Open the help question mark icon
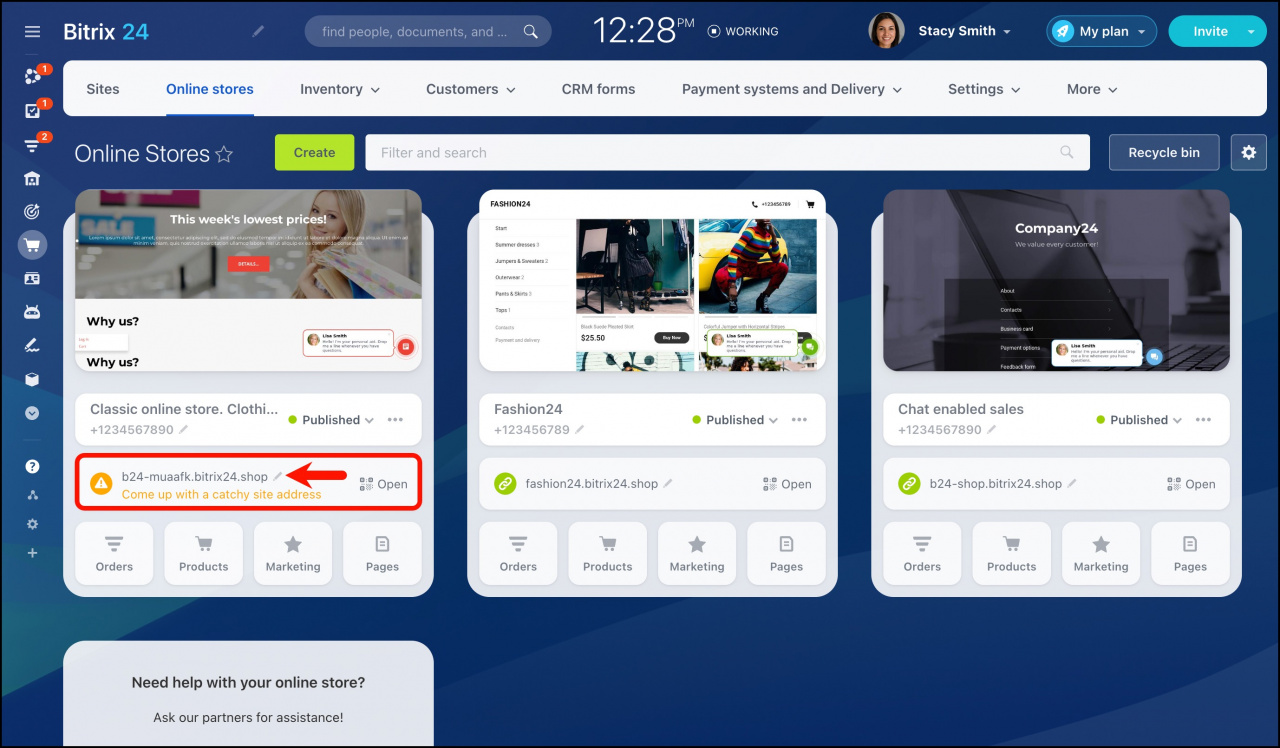This screenshot has height=748, width=1280. pyautogui.click(x=32, y=466)
